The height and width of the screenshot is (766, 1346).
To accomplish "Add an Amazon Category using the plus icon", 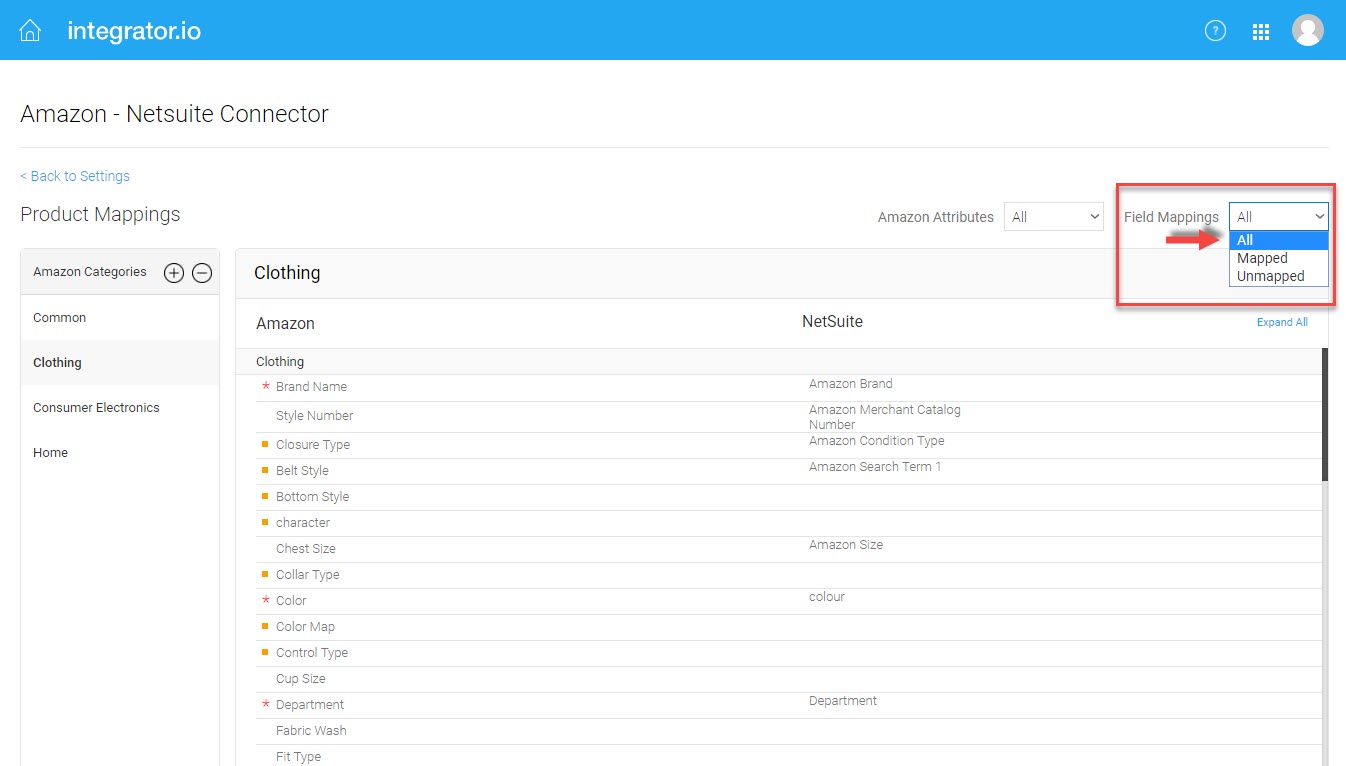I will click(x=173, y=272).
